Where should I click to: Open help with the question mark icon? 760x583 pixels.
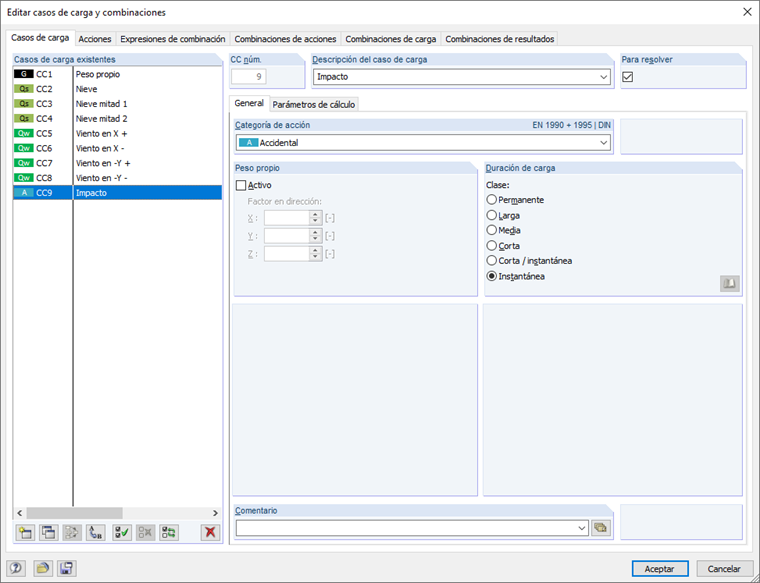[16, 568]
